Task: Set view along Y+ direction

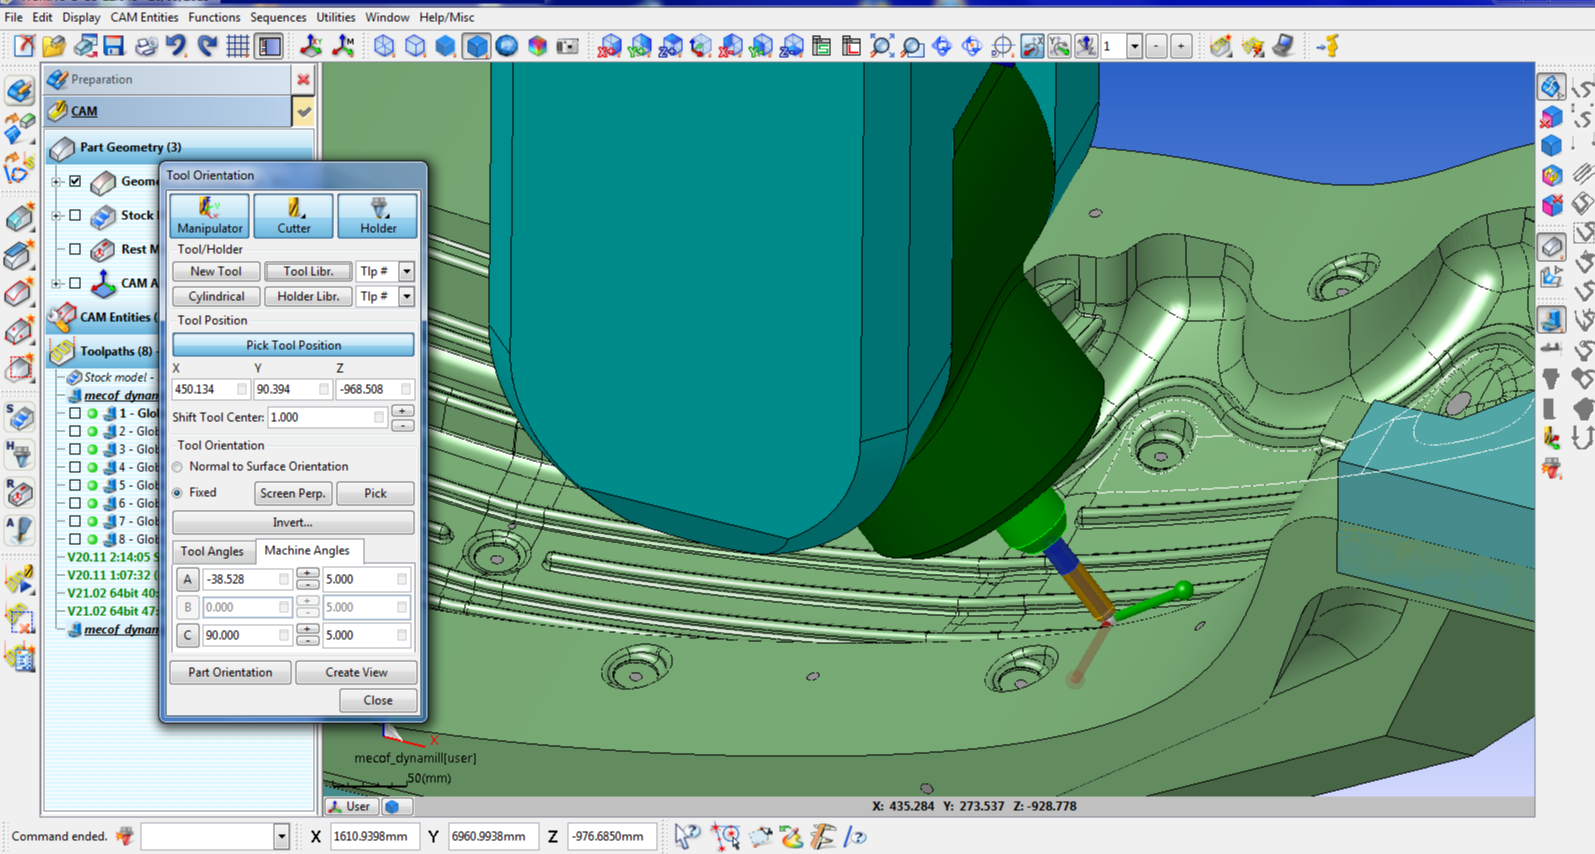Action: click(x=640, y=46)
